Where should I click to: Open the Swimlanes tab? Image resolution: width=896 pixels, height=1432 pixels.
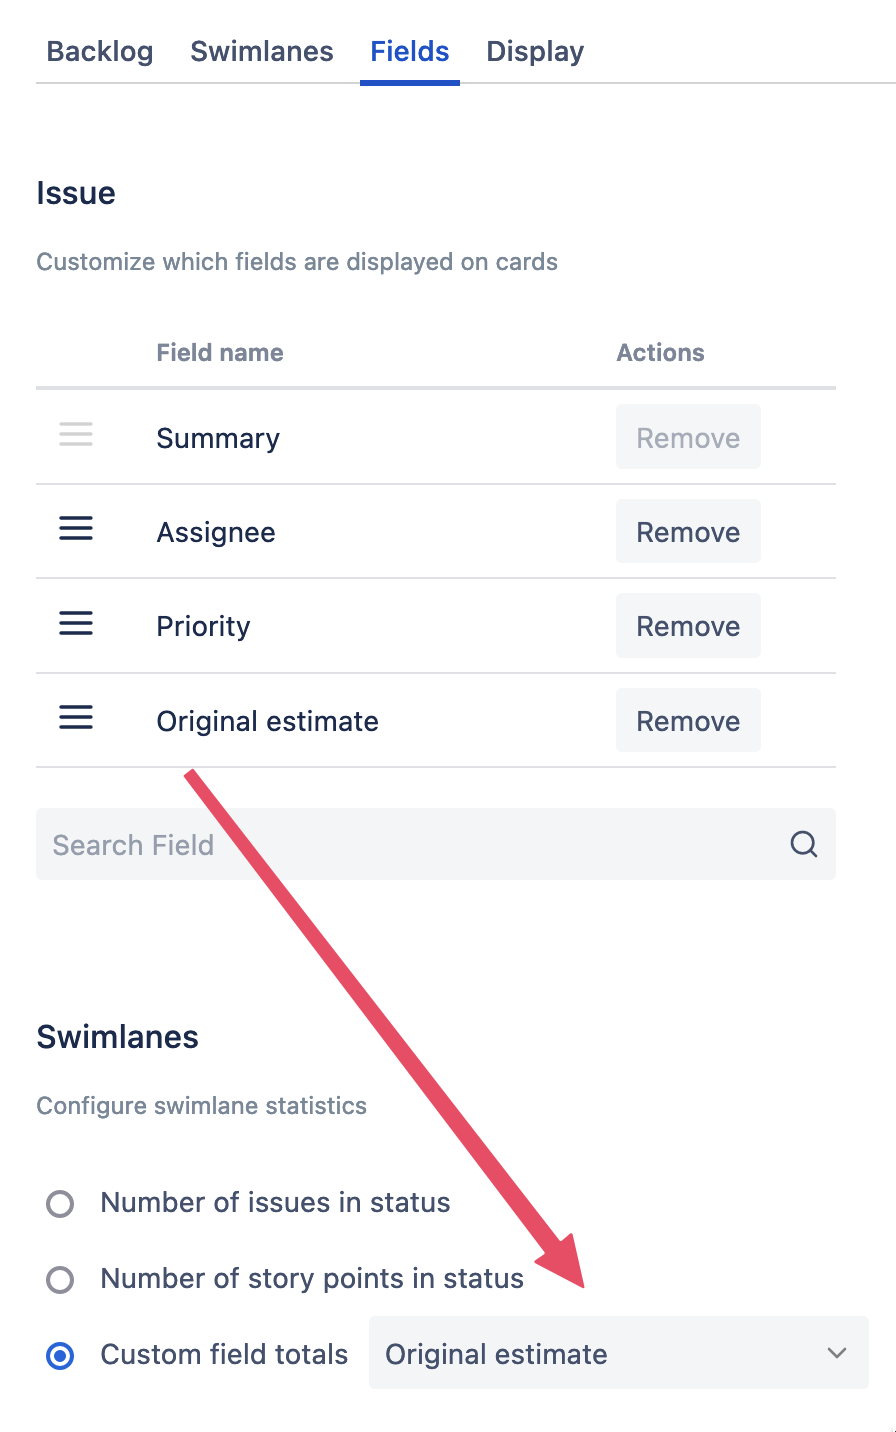click(262, 52)
